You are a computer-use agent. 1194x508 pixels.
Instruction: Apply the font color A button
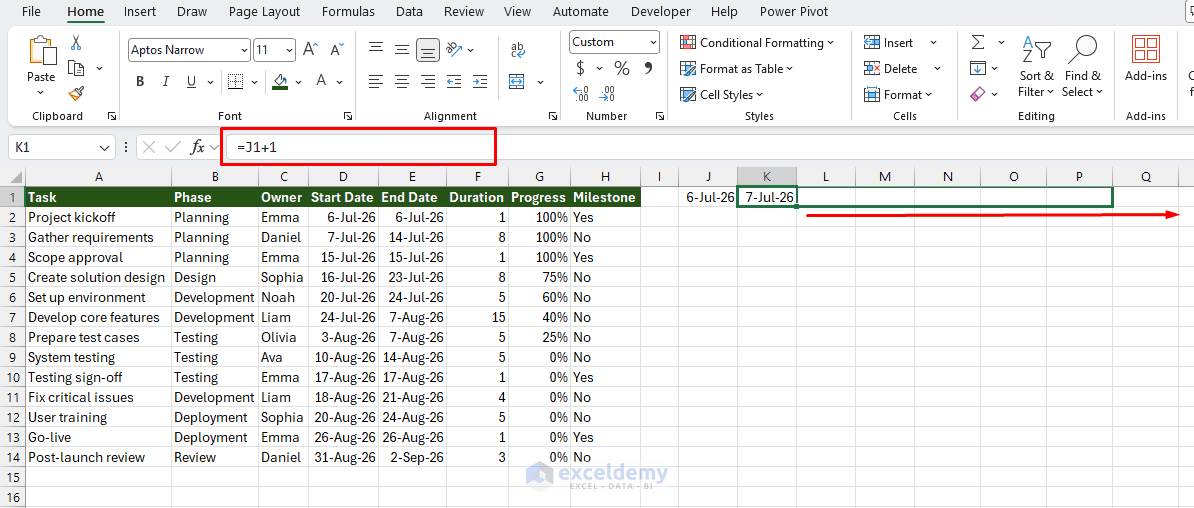(x=321, y=81)
